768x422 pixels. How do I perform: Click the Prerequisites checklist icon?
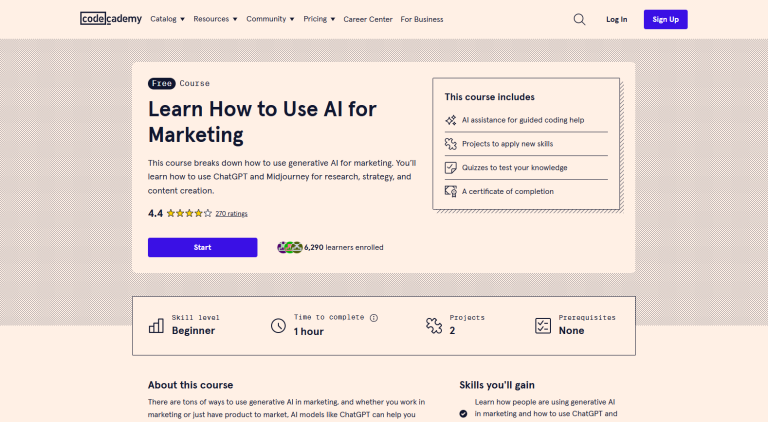pos(543,326)
